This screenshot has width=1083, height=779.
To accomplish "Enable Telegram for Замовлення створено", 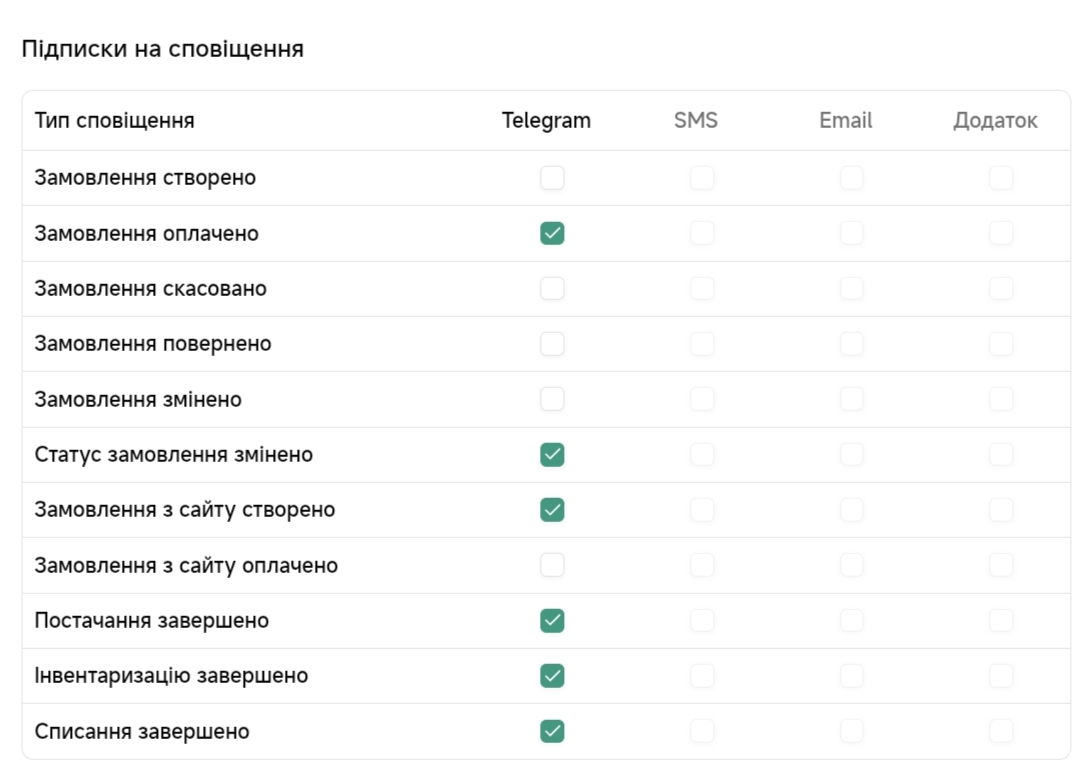I will [x=552, y=178].
